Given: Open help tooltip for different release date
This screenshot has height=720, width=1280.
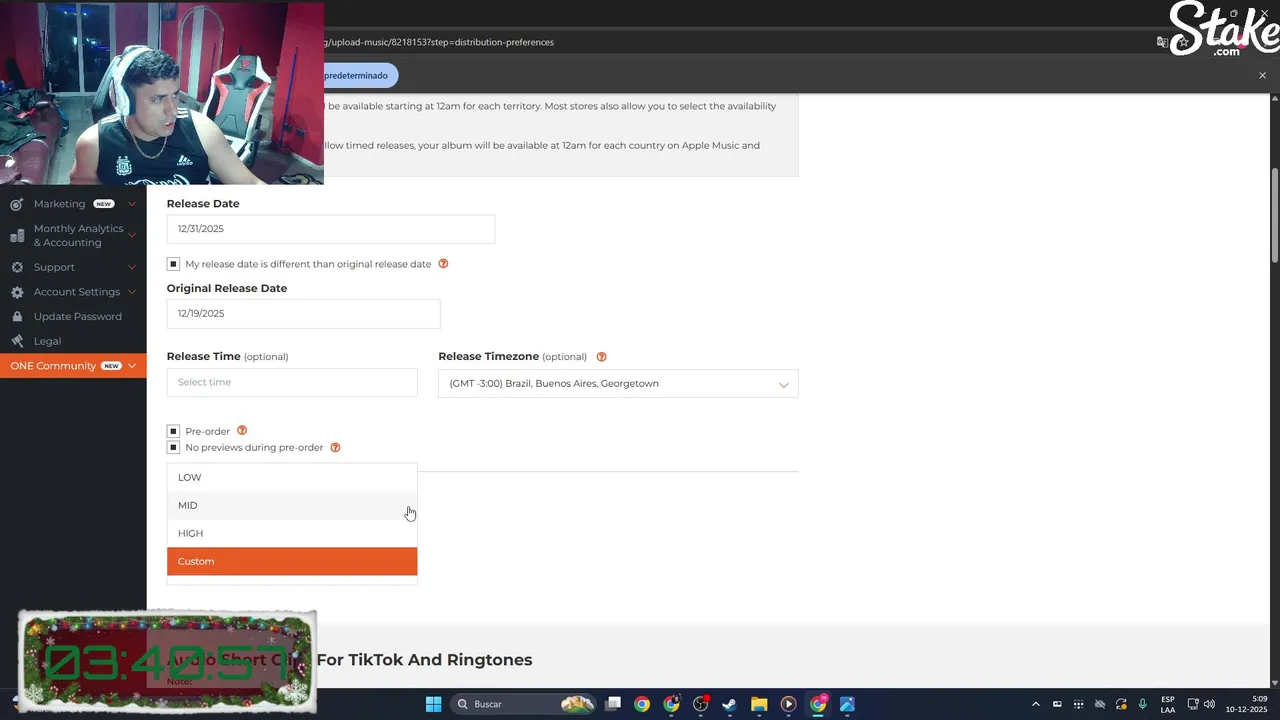Looking at the screenshot, I should coord(443,264).
